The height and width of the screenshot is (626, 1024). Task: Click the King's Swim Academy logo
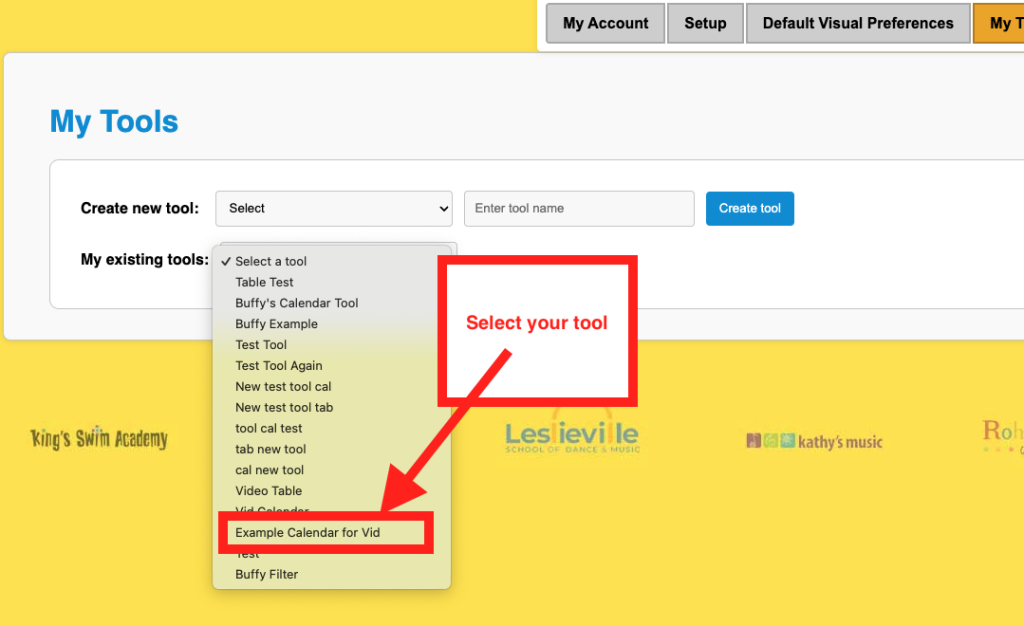click(x=99, y=439)
